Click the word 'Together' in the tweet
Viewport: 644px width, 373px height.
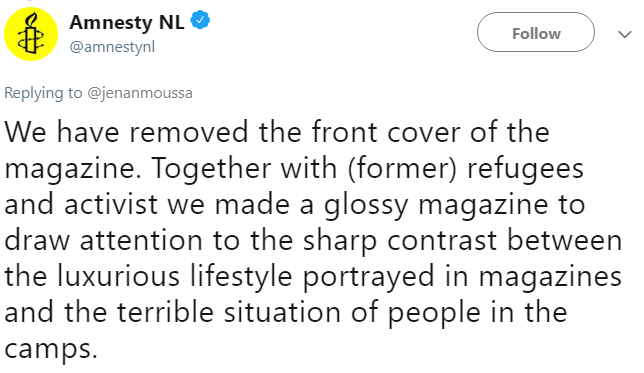[x=212, y=169]
